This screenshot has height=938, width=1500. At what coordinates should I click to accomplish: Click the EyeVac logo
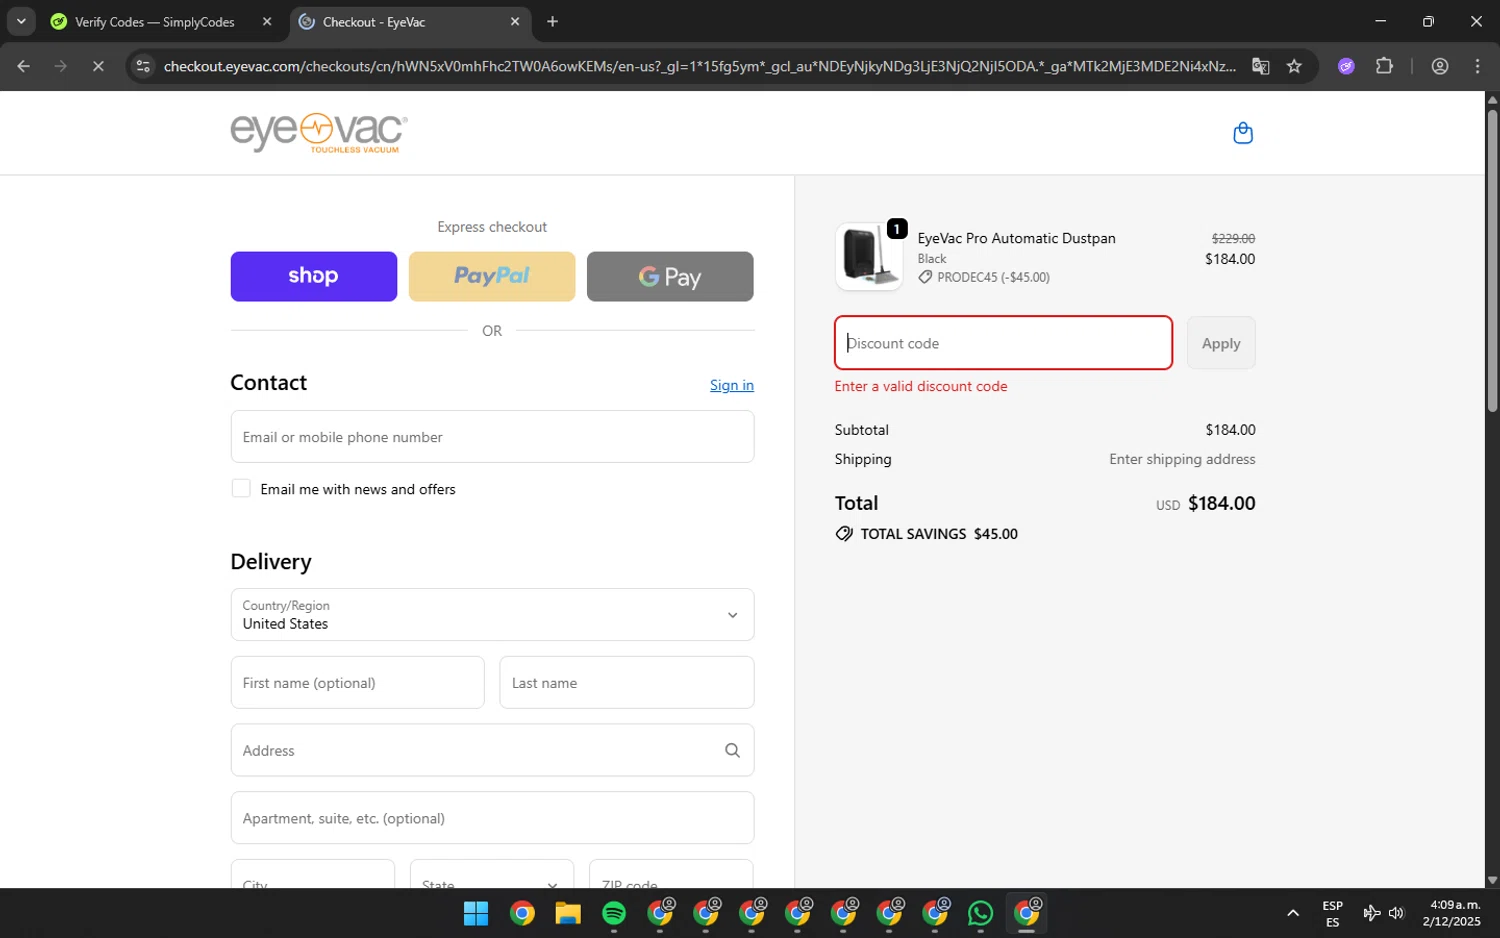319,133
